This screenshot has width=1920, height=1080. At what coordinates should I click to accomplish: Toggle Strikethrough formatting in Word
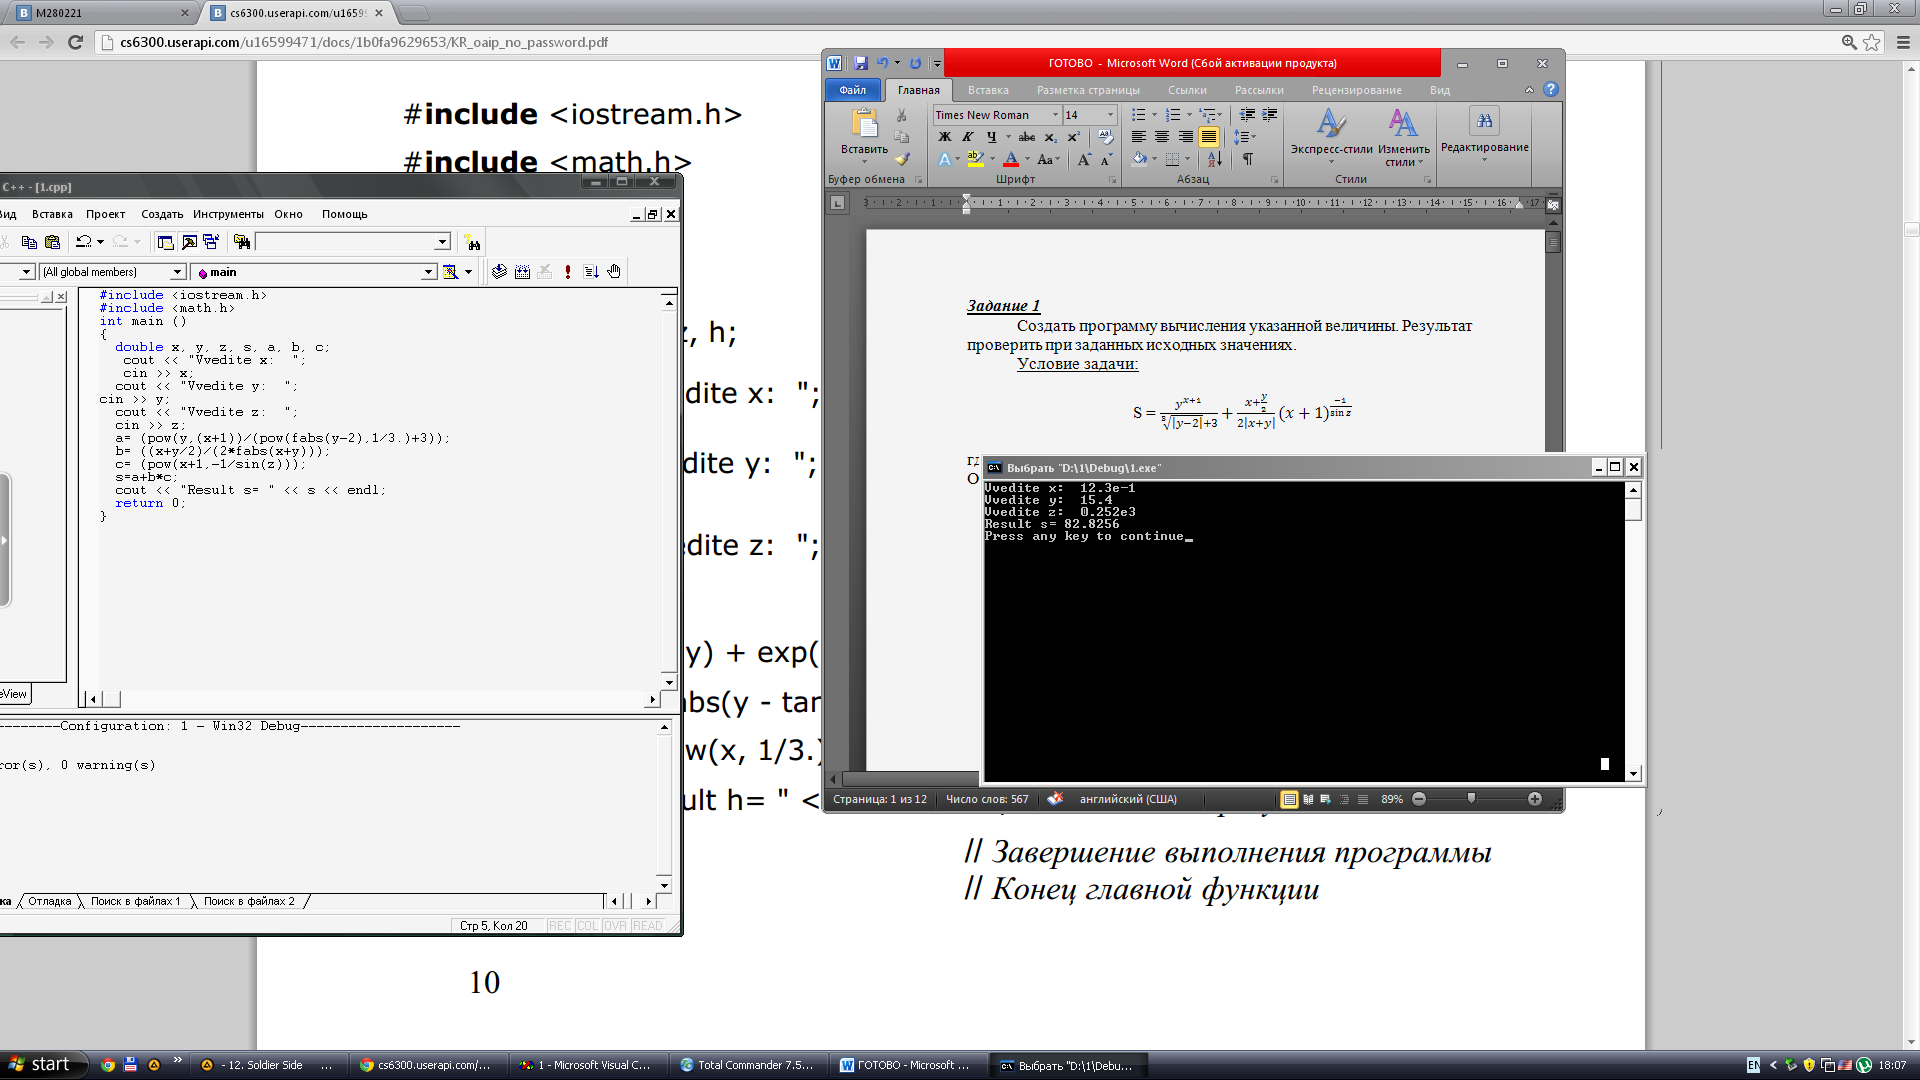point(1027,137)
